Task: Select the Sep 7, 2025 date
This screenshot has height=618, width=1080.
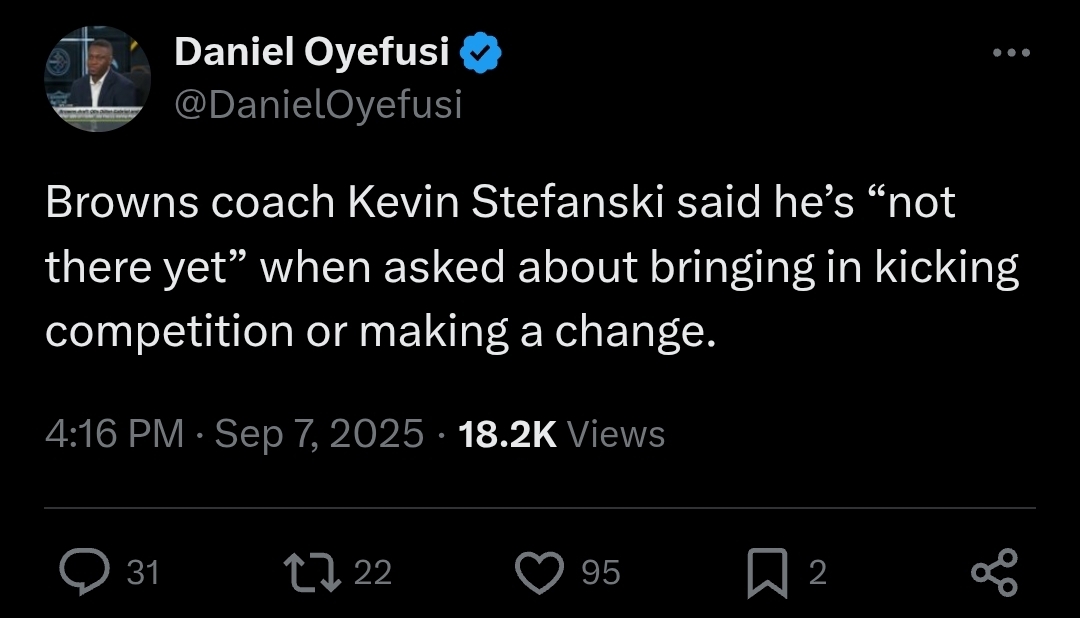Action: pos(319,434)
